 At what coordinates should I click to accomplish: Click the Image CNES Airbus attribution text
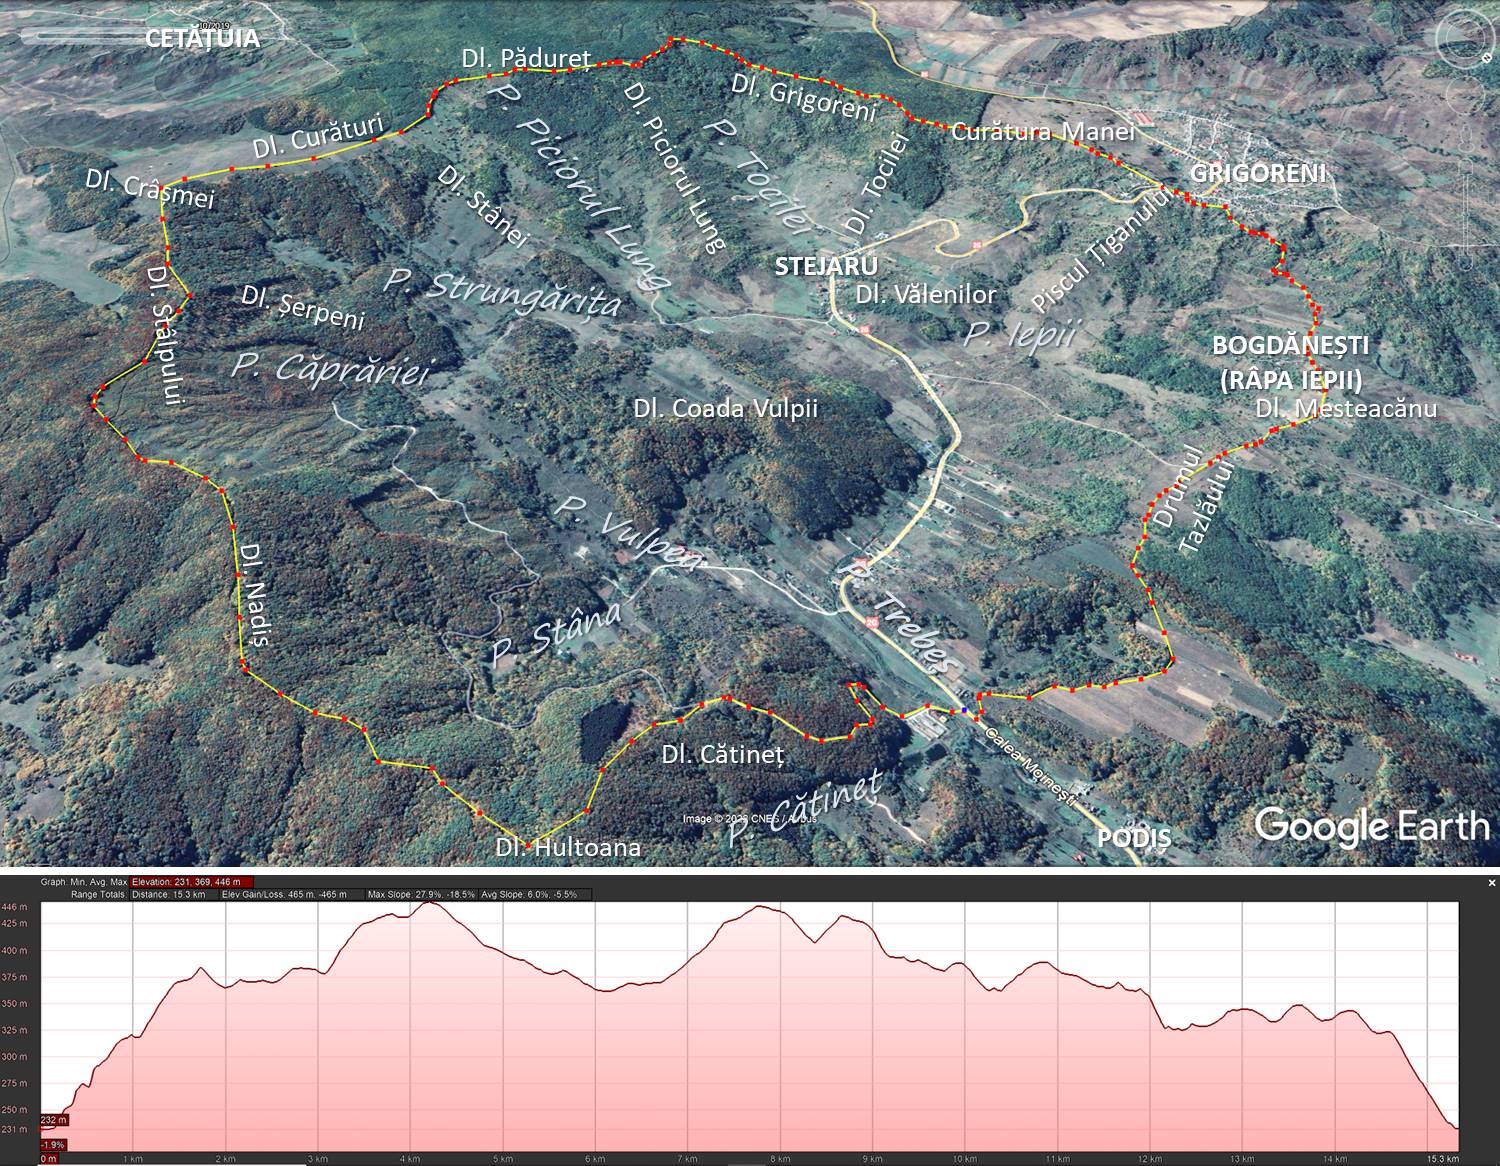click(749, 819)
